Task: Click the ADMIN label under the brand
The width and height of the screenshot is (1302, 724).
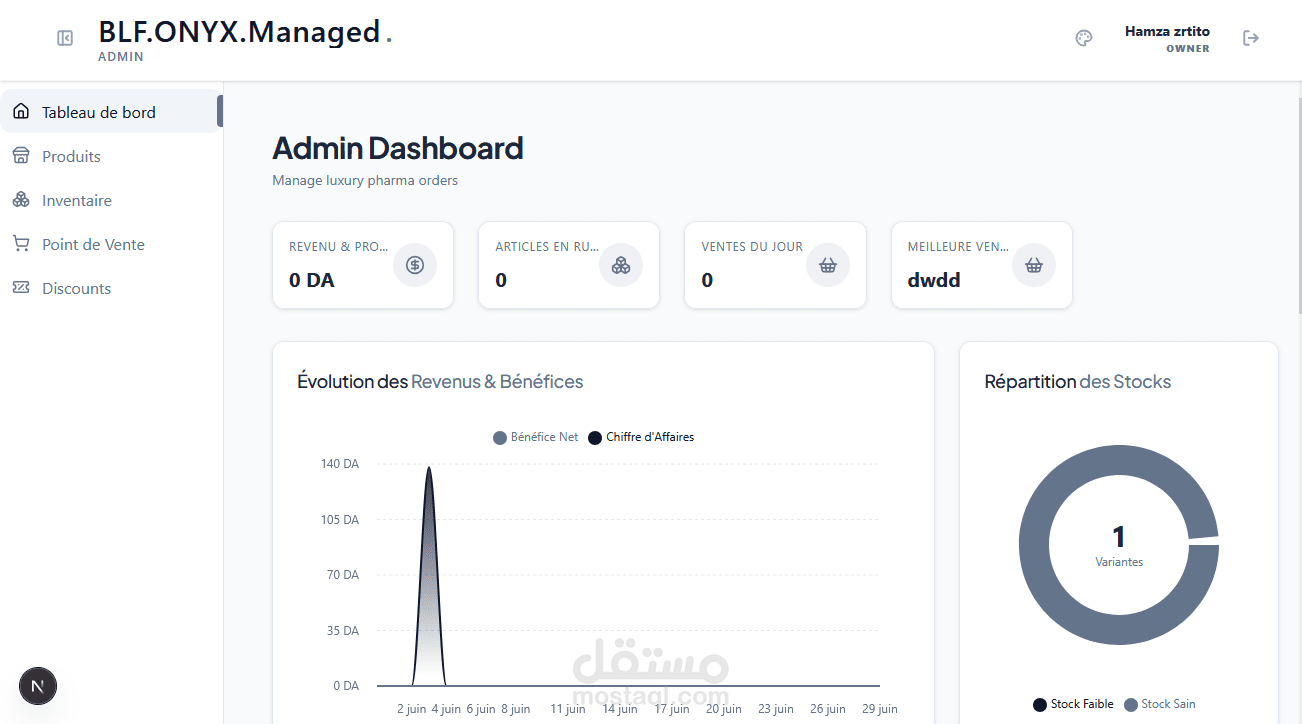Action: click(121, 57)
